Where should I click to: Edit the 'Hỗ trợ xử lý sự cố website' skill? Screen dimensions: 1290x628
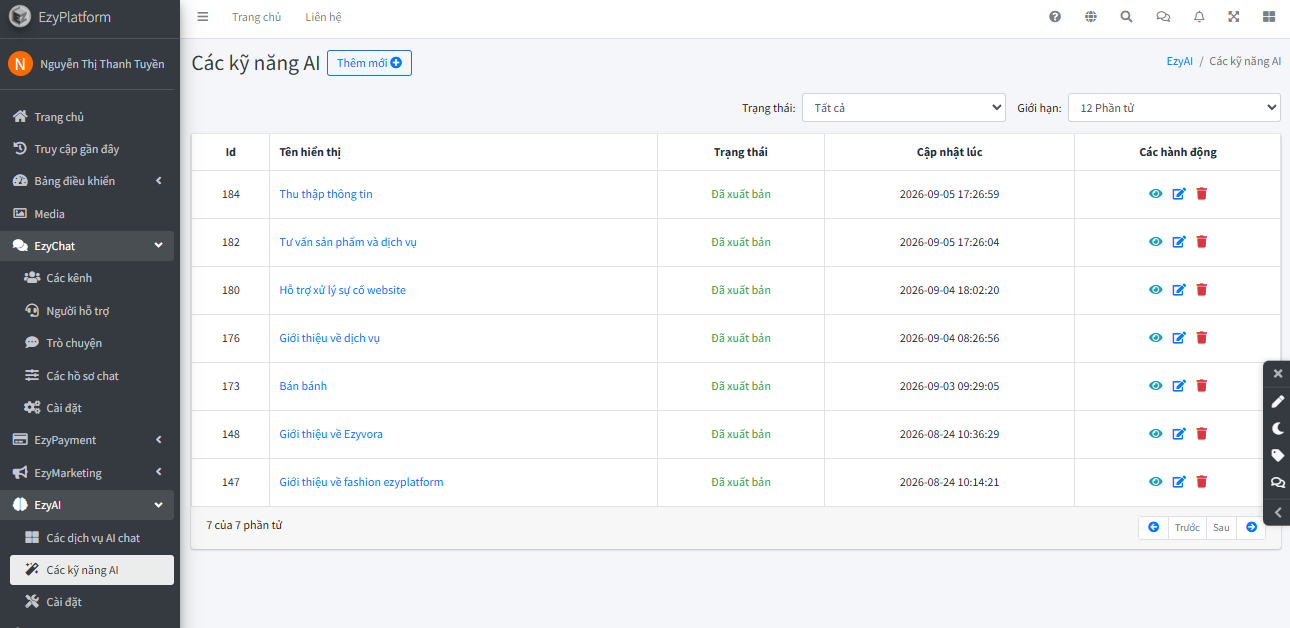[1179, 290]
